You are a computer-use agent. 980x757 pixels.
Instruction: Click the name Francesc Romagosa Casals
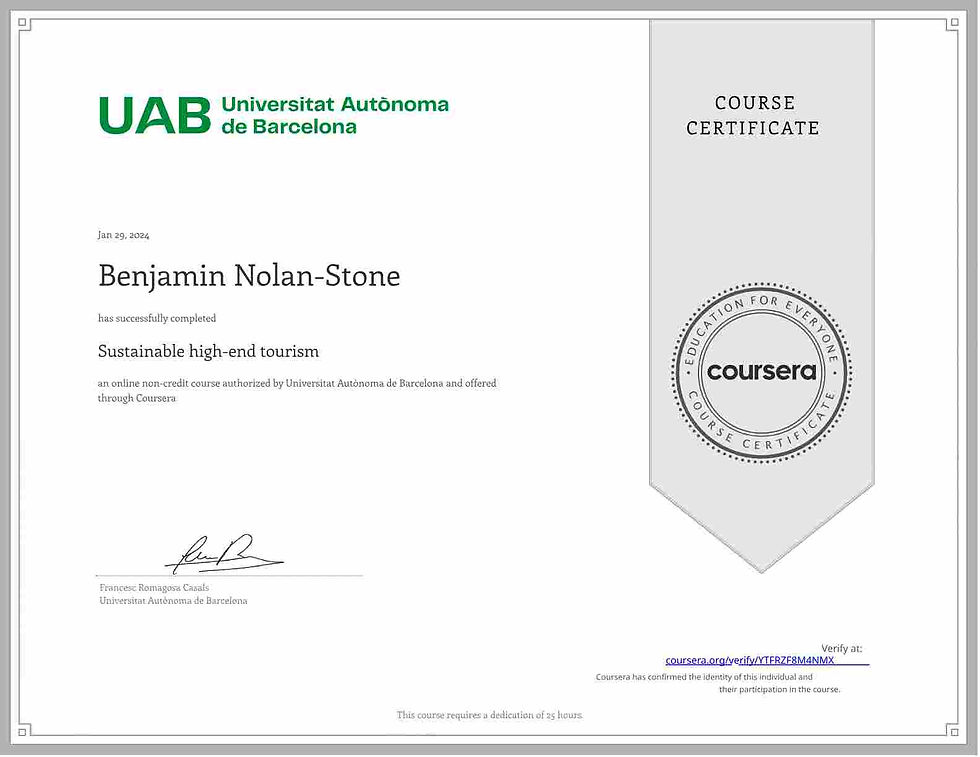(x=154, y=588)
